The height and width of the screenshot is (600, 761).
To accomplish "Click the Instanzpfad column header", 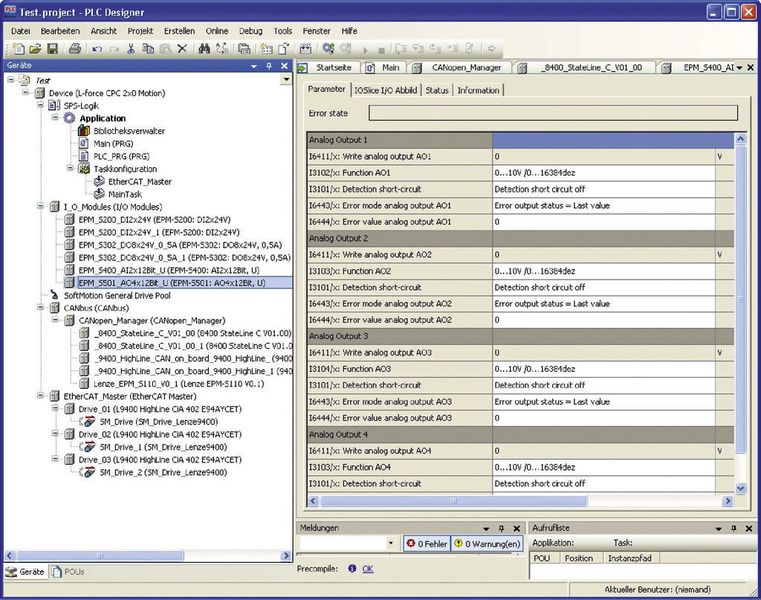I will (x=629, y=558).
